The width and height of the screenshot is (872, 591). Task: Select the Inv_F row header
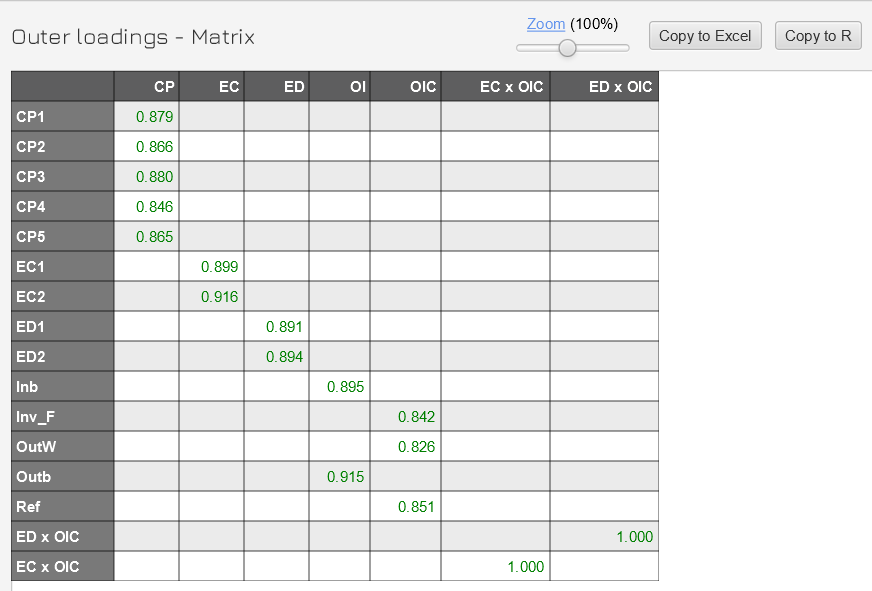pos(63,417)
